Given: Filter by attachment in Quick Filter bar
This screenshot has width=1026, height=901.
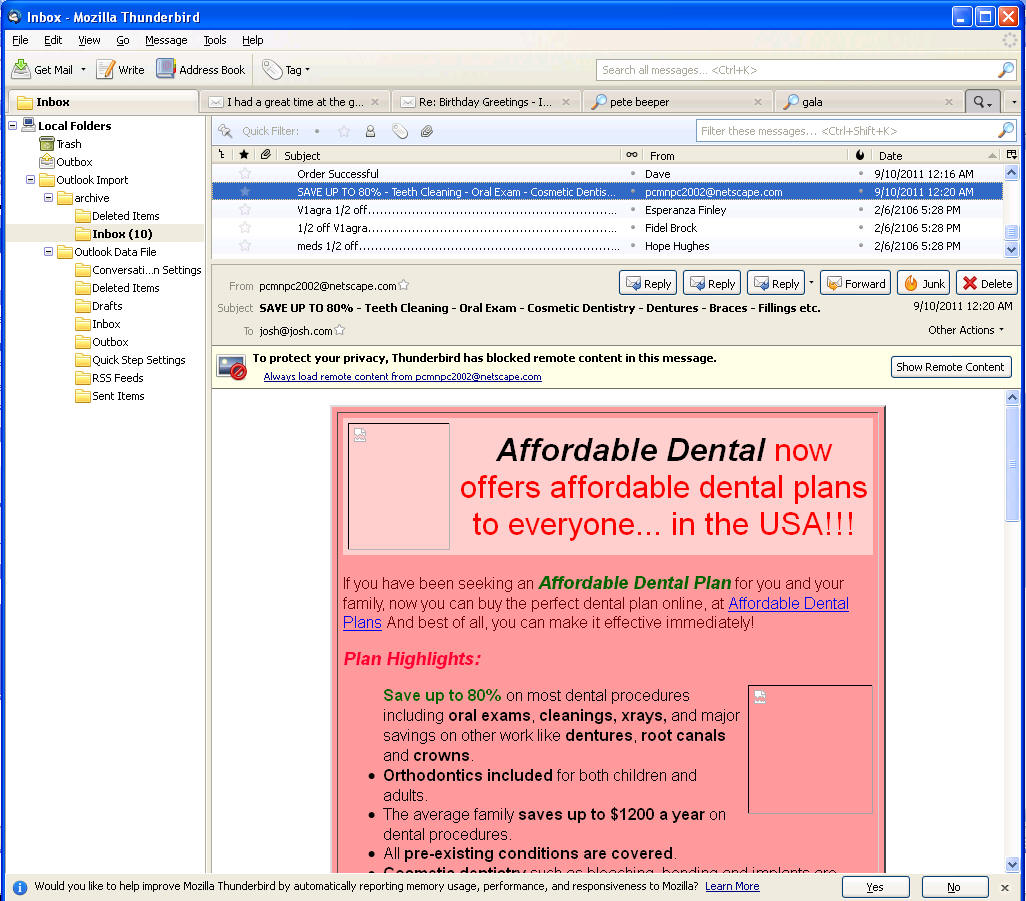Looking at the screenshot, I should 427,131.
